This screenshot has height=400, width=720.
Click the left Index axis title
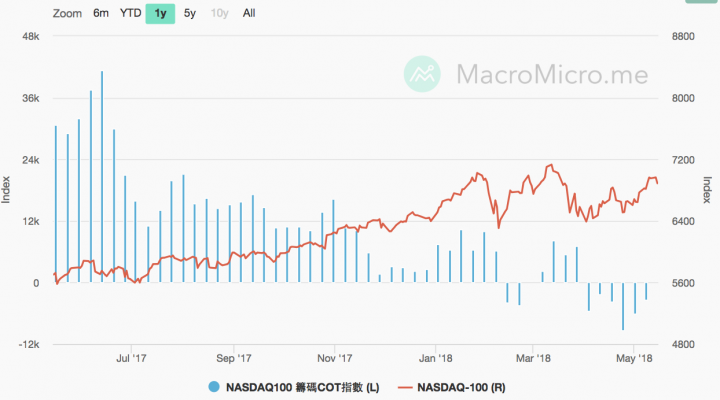pos(6,190)
